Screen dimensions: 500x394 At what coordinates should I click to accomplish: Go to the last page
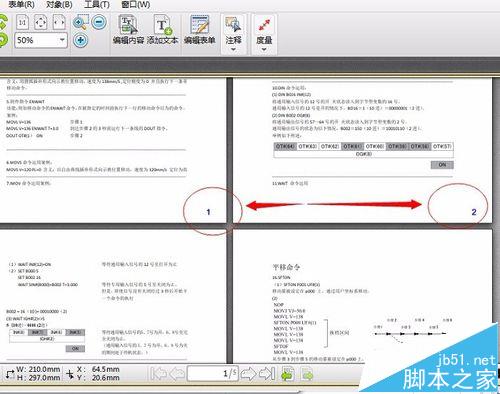click(x=267, y=374)
